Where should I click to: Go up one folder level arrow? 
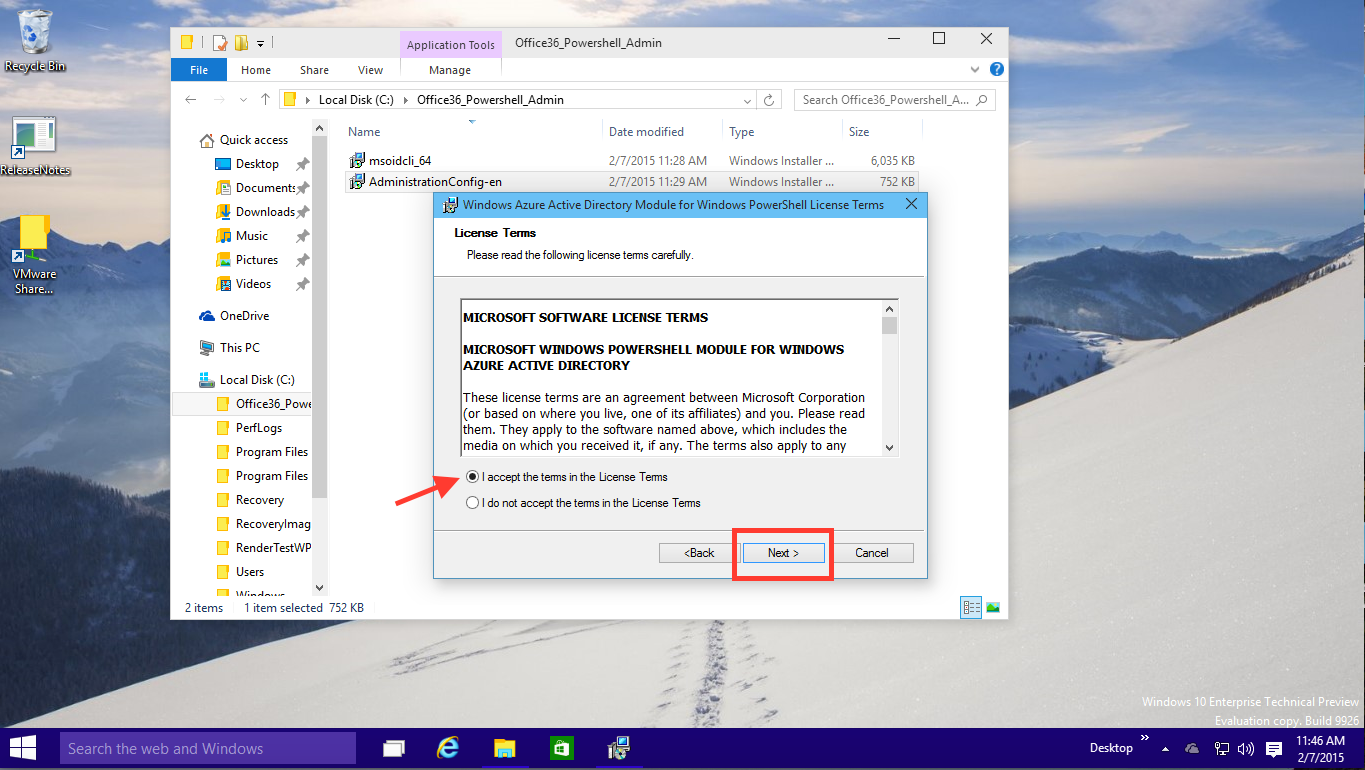point(265,100)
